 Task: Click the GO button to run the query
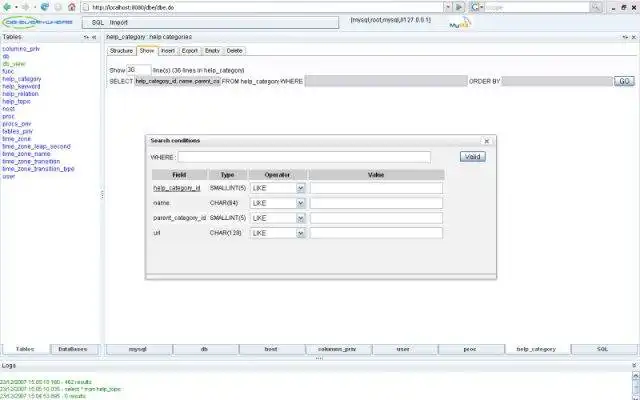coord(624,81)
